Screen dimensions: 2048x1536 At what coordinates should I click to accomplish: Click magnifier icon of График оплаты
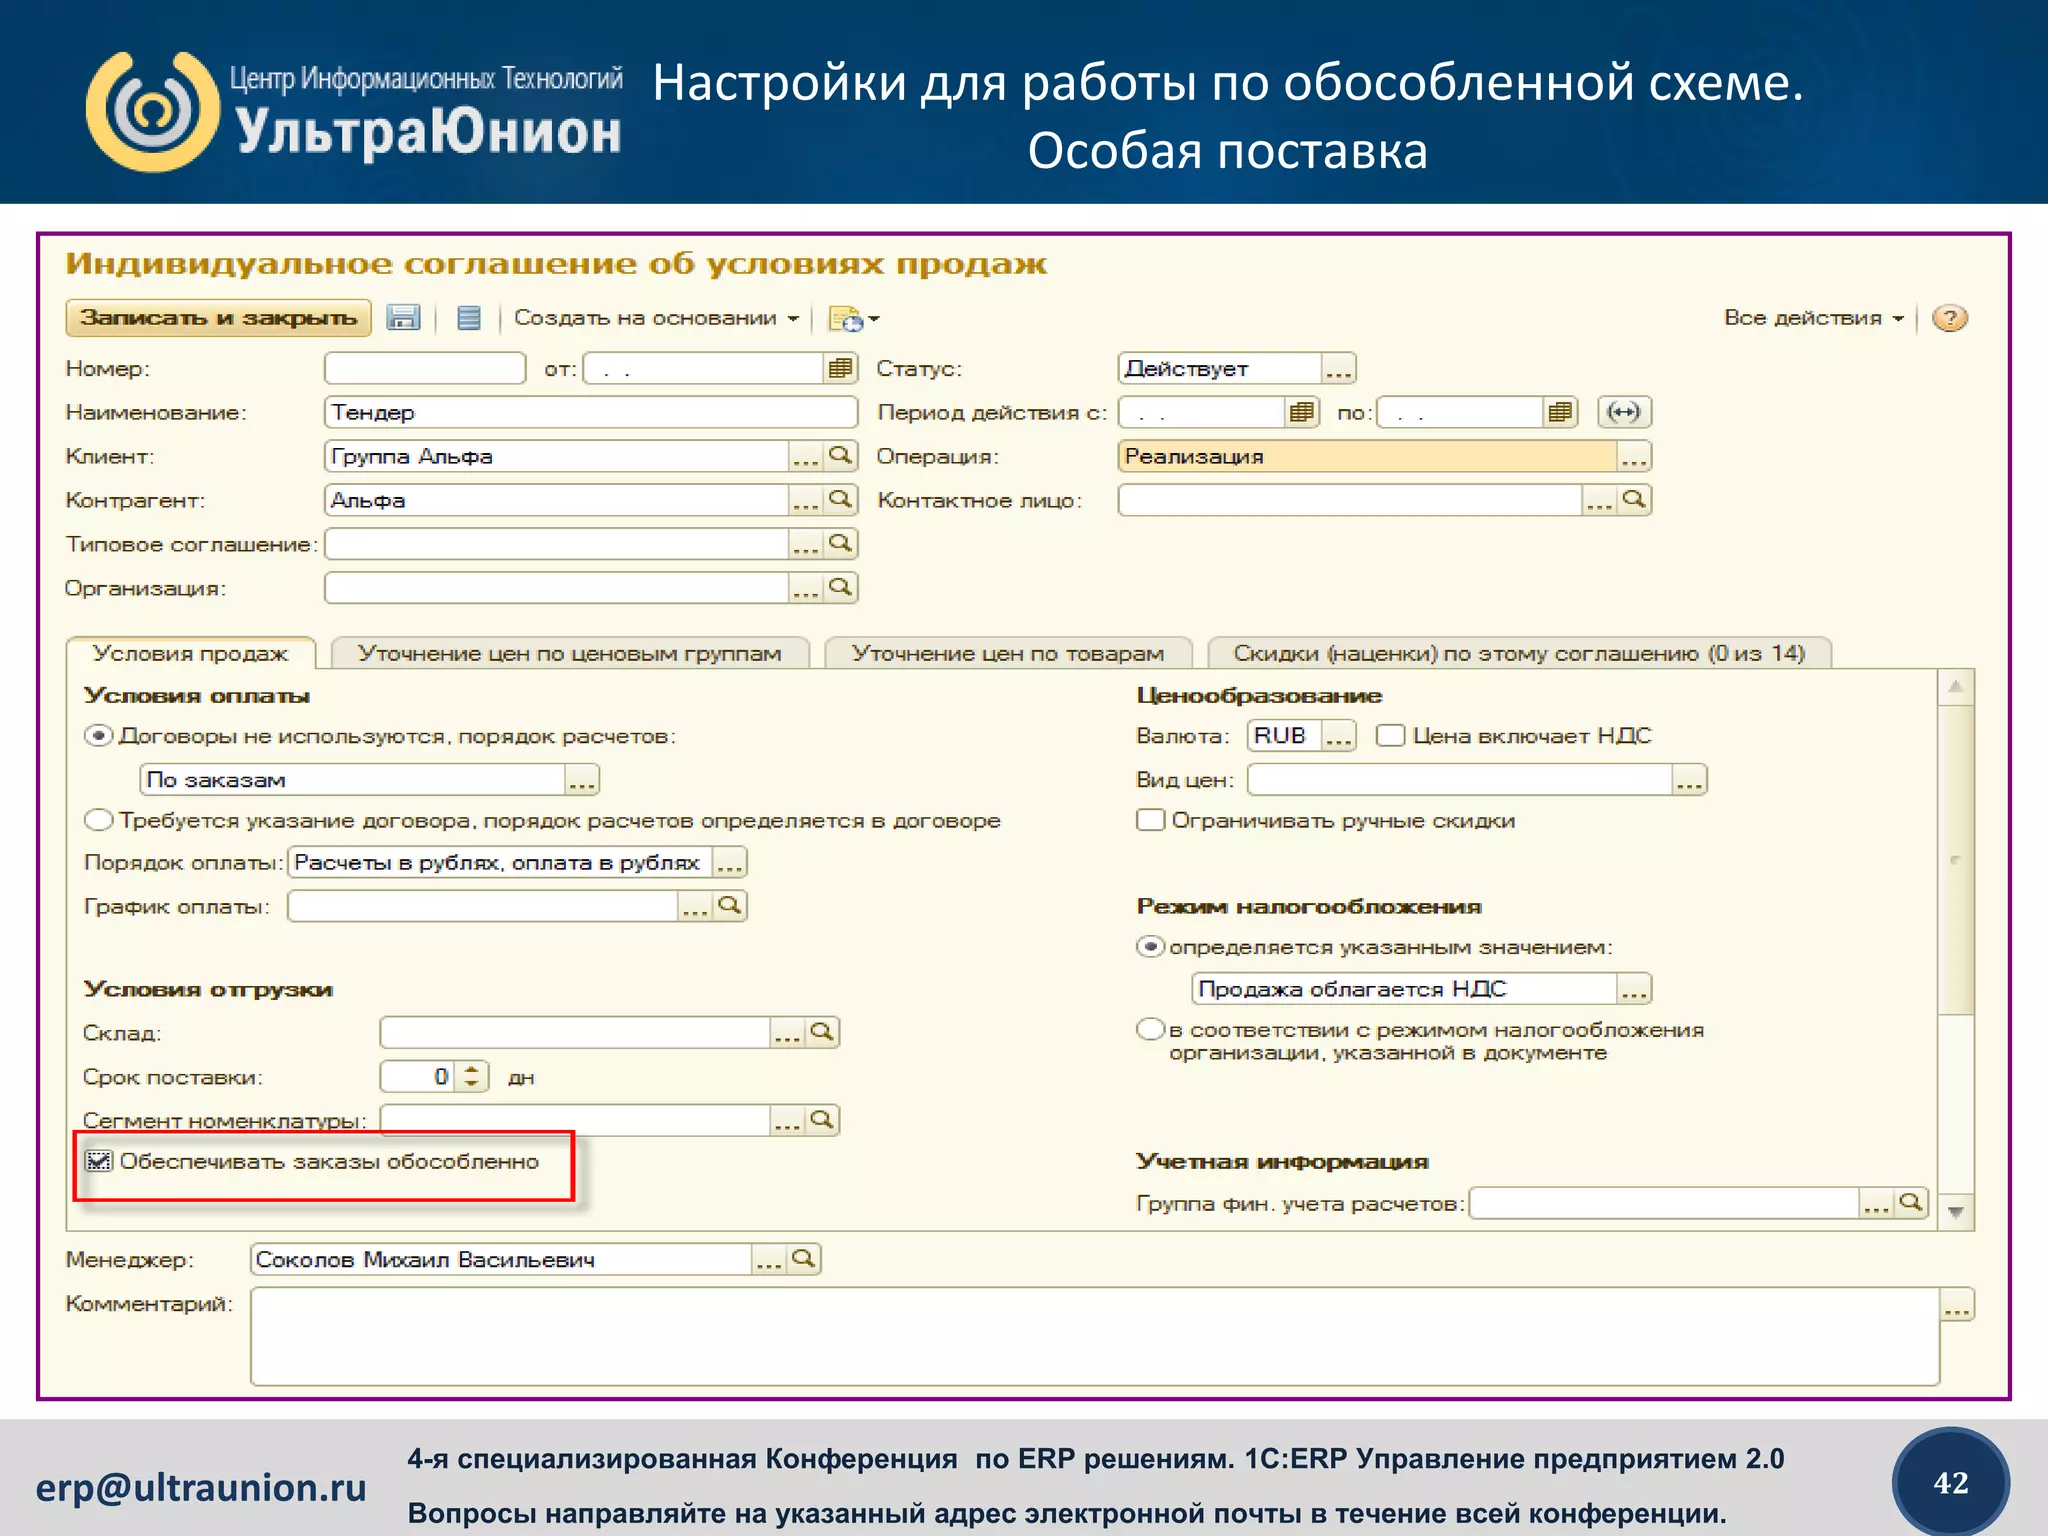(x=730, y=906)
